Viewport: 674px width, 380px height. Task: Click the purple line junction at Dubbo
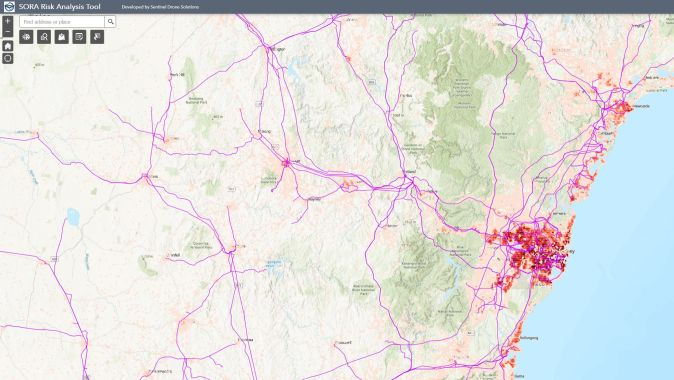coord(286,162)
